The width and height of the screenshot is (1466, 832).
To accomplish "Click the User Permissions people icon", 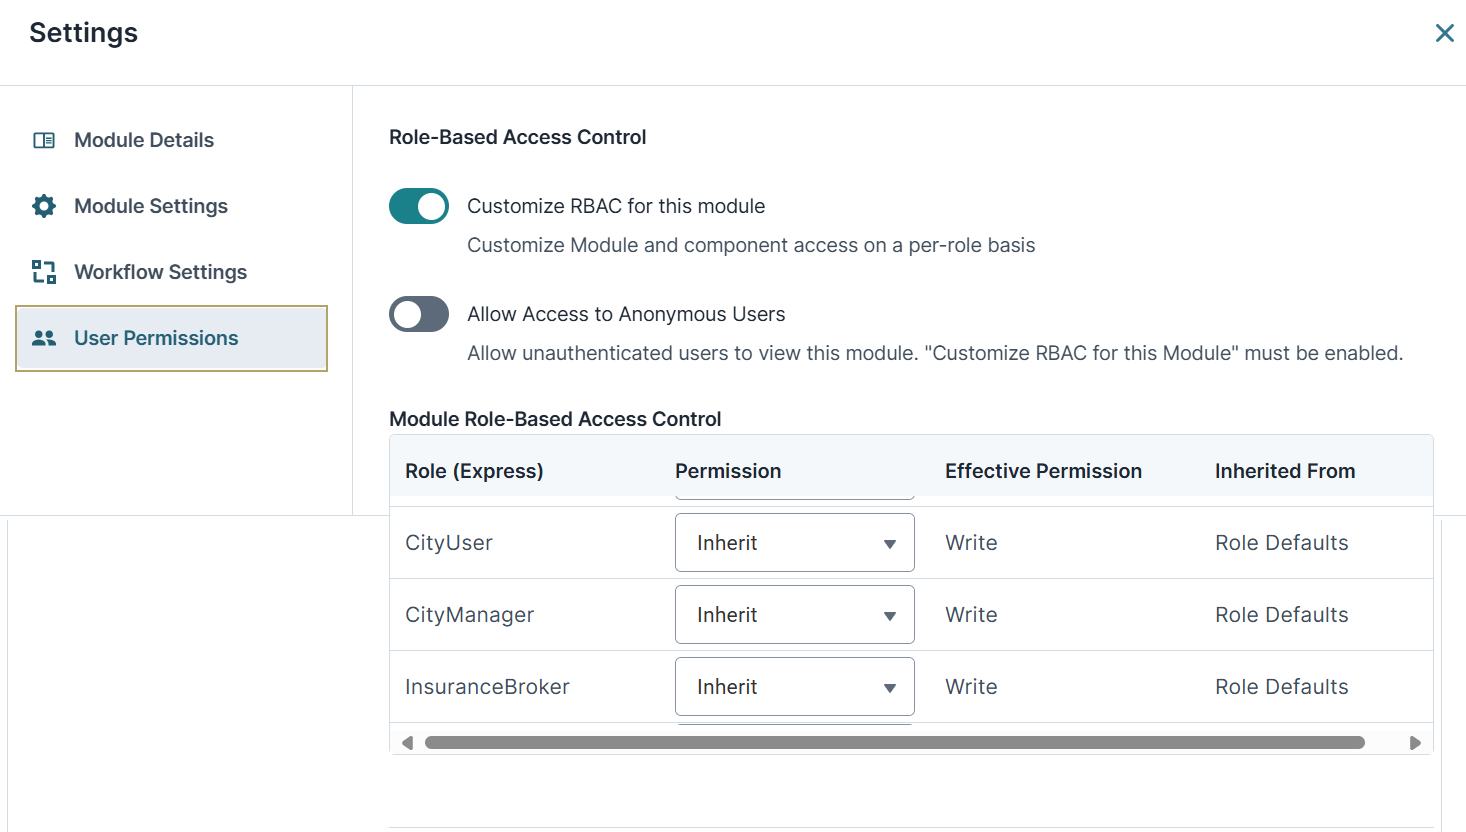I will [44, 338].
